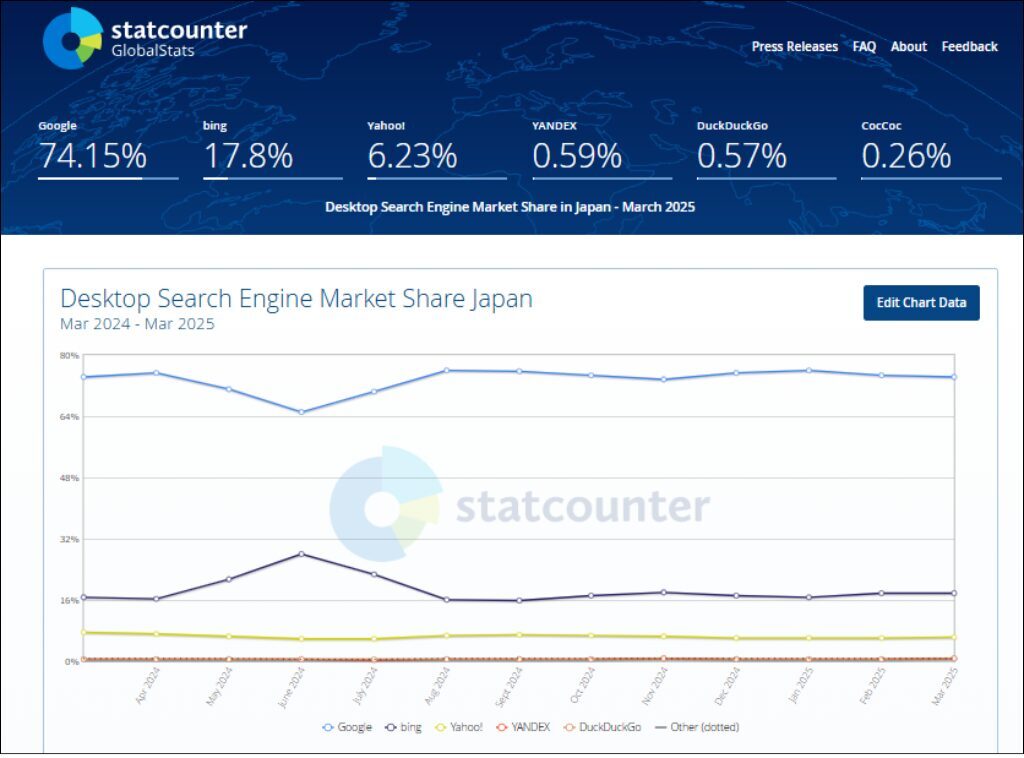The image size is (1024, 758).
Task: Click the 32% y-axis label
Action: click(x=69, y=539)
